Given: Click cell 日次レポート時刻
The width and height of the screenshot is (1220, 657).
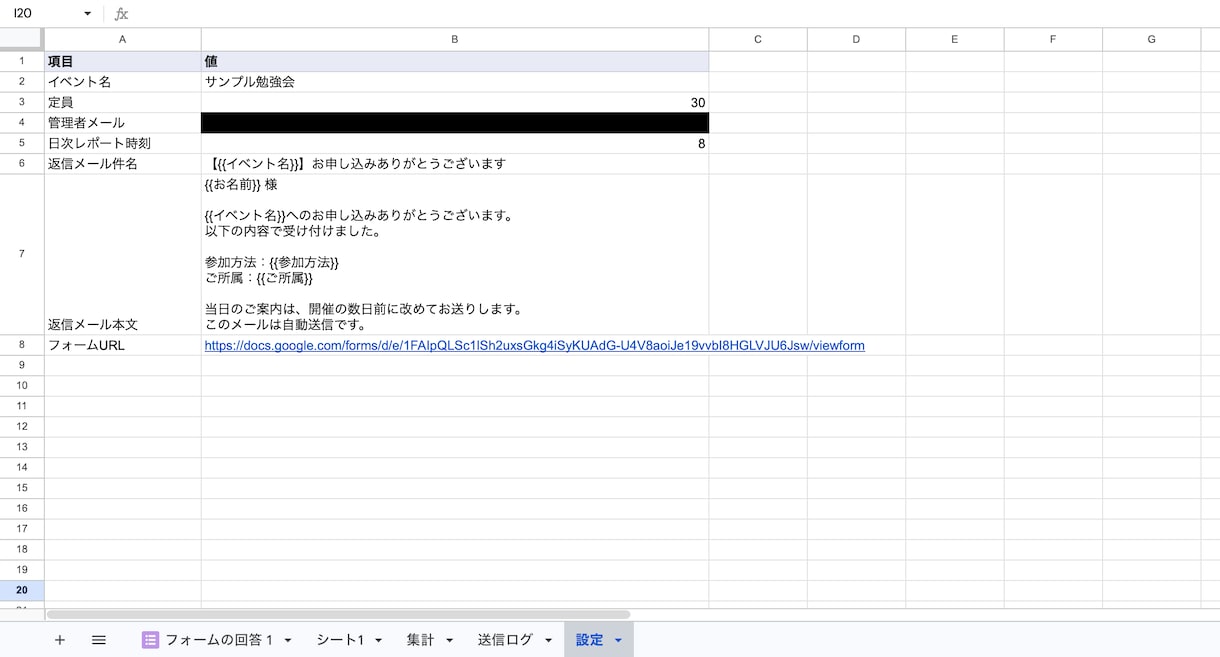Looking at the screenshot, I should pos(123,143).
